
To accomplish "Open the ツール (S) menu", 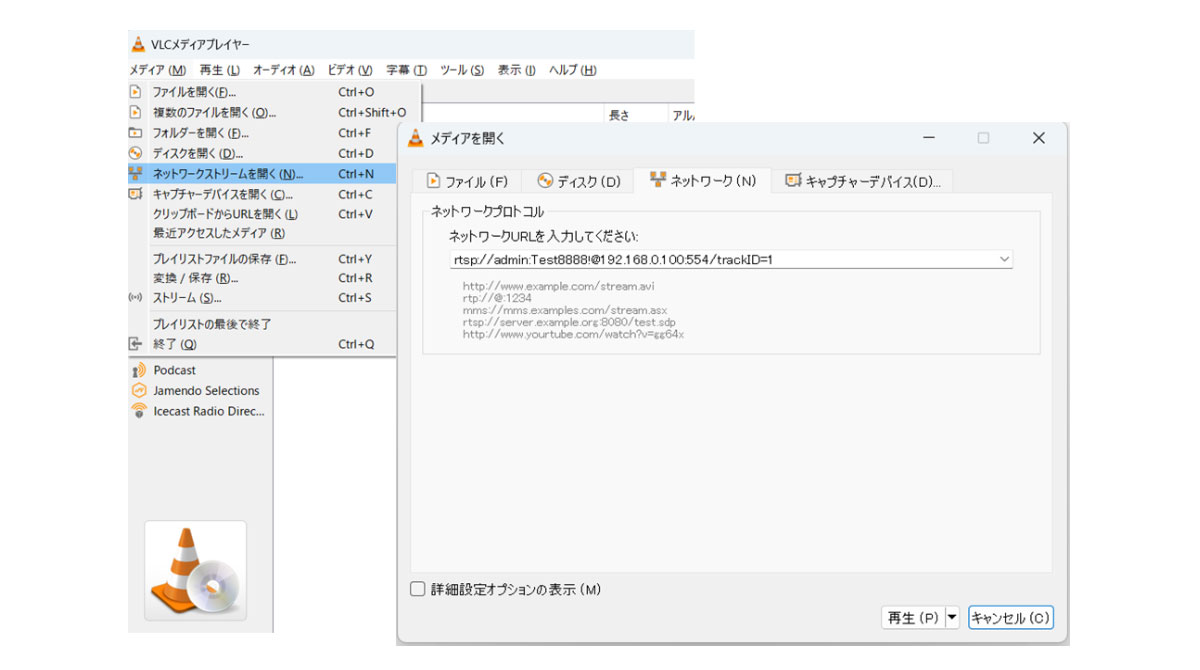I will click(462, 70).
